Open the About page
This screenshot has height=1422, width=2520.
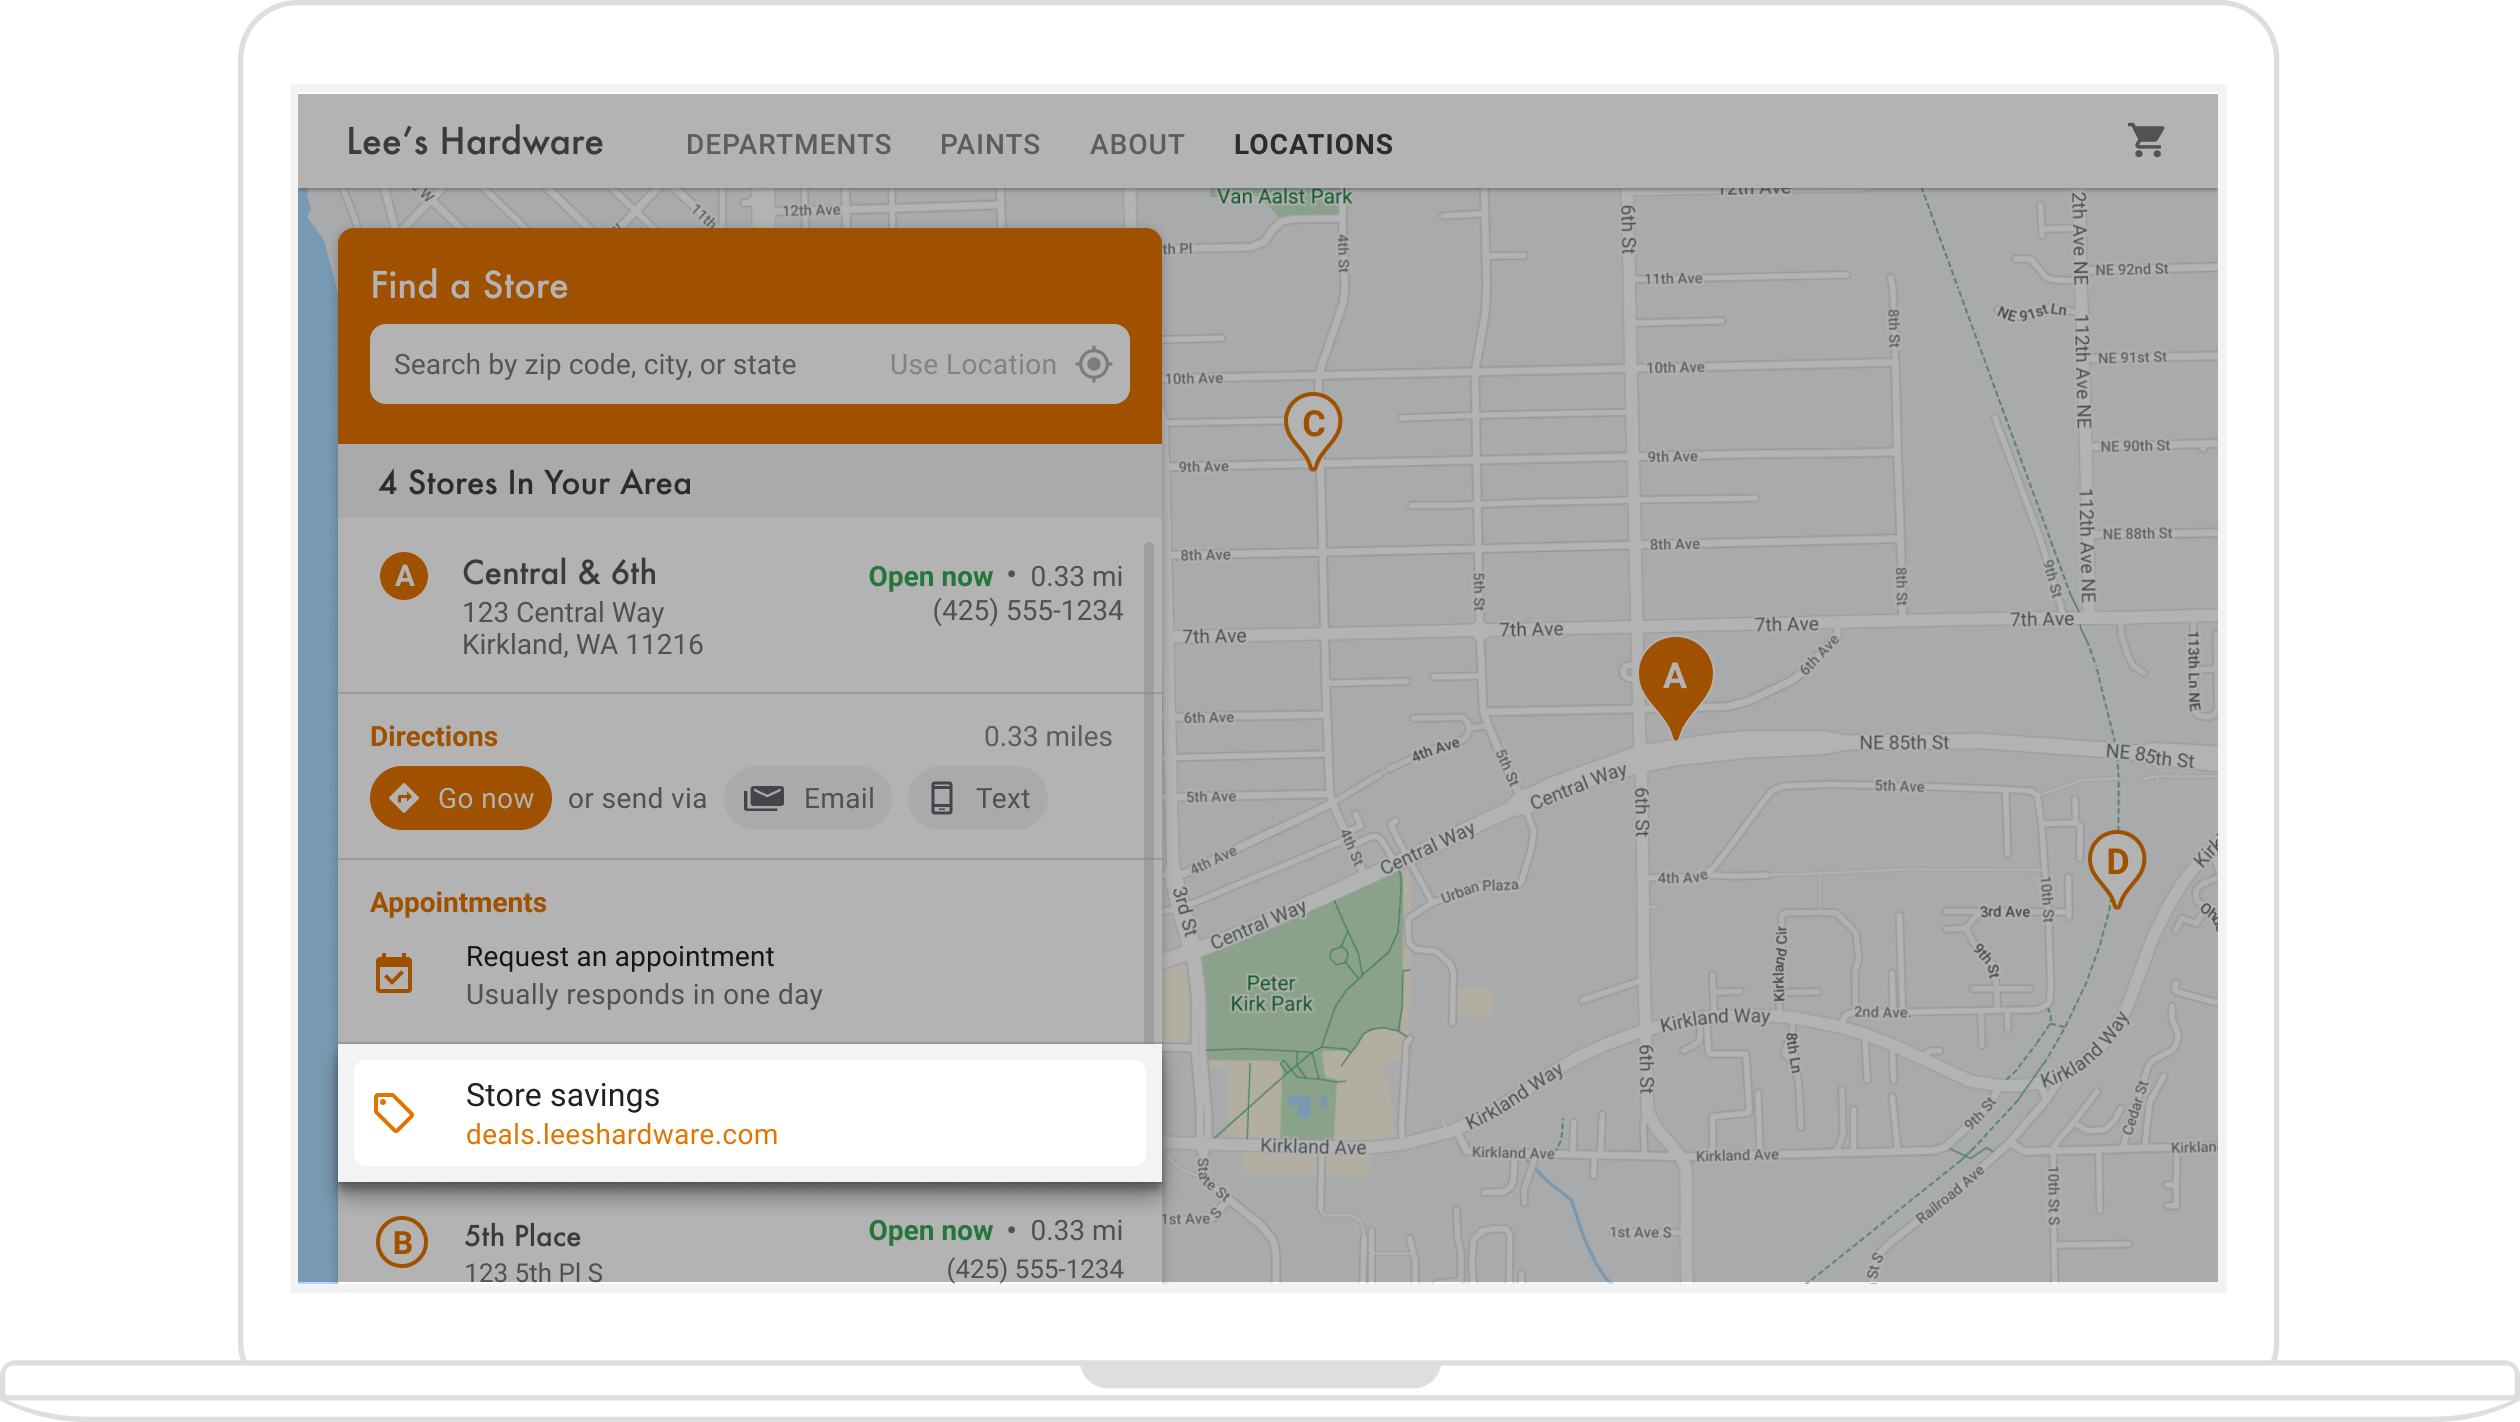[1137, 145]
